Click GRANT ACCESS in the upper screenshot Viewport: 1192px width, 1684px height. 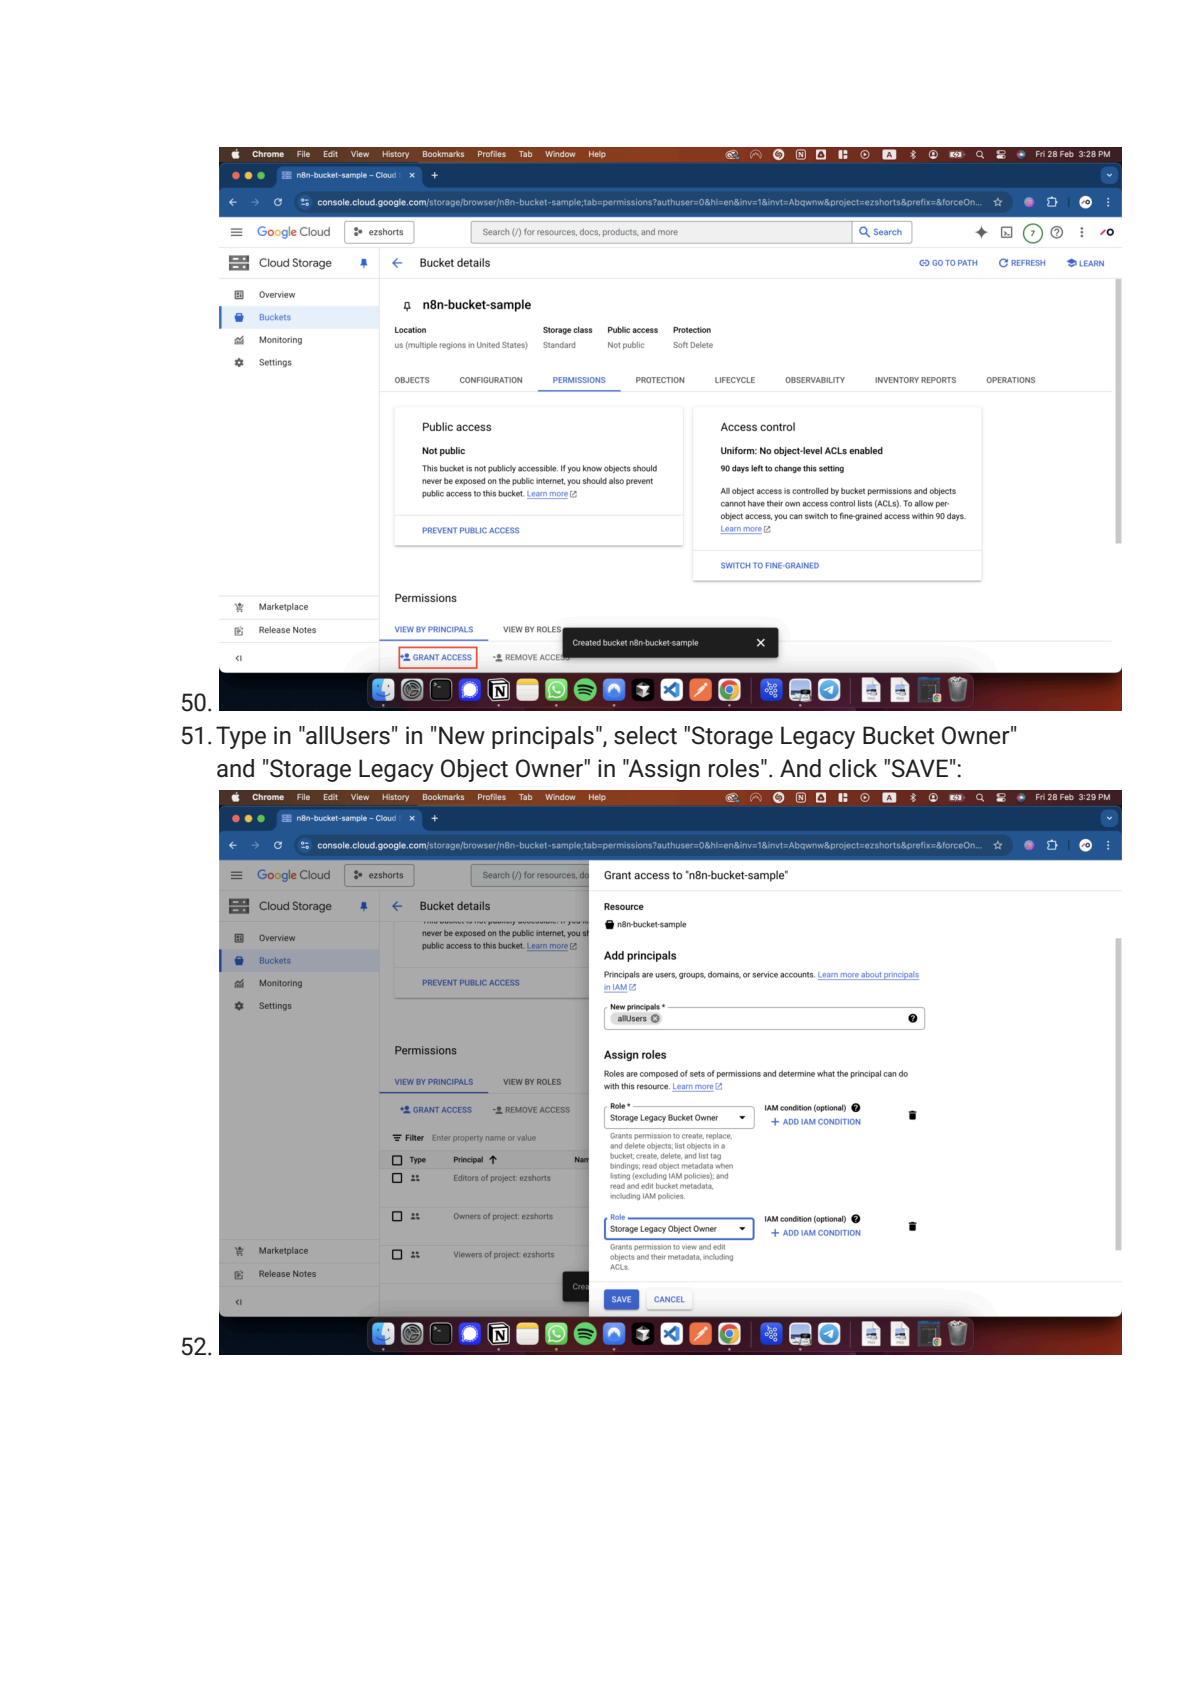(437, 658)
